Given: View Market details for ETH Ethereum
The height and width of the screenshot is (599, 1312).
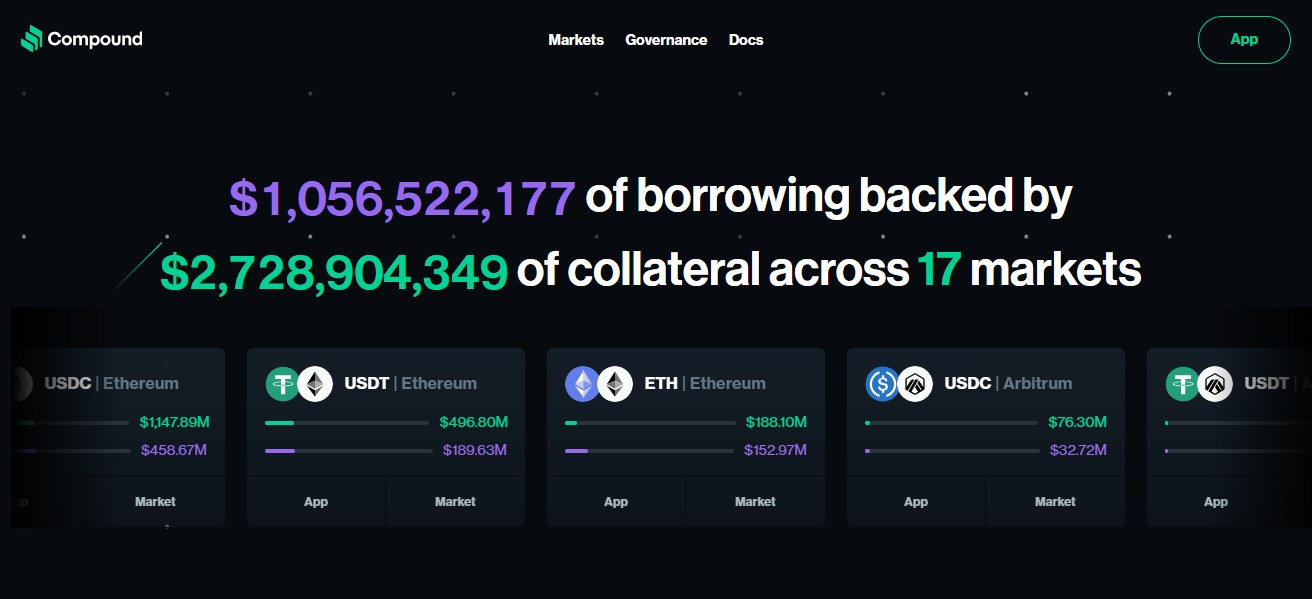Looking at the screenshot, I should point(755,502).
